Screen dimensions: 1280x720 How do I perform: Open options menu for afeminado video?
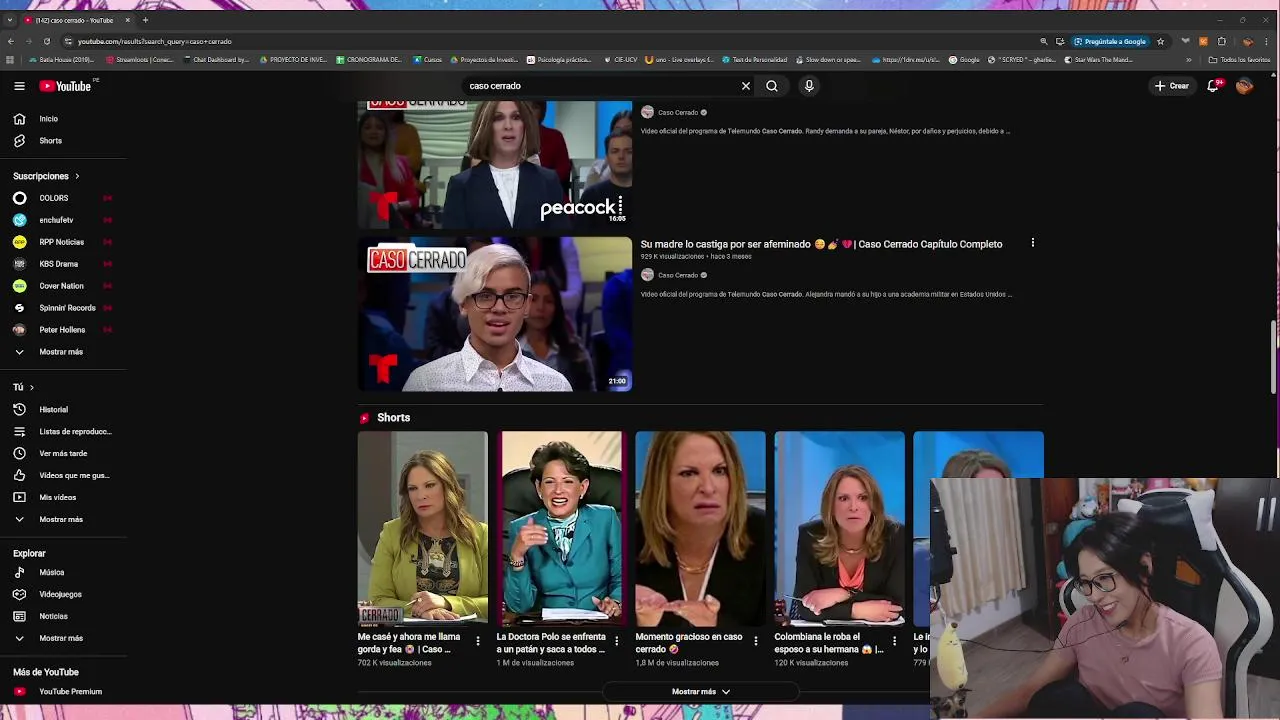(x=1033, y=243)
